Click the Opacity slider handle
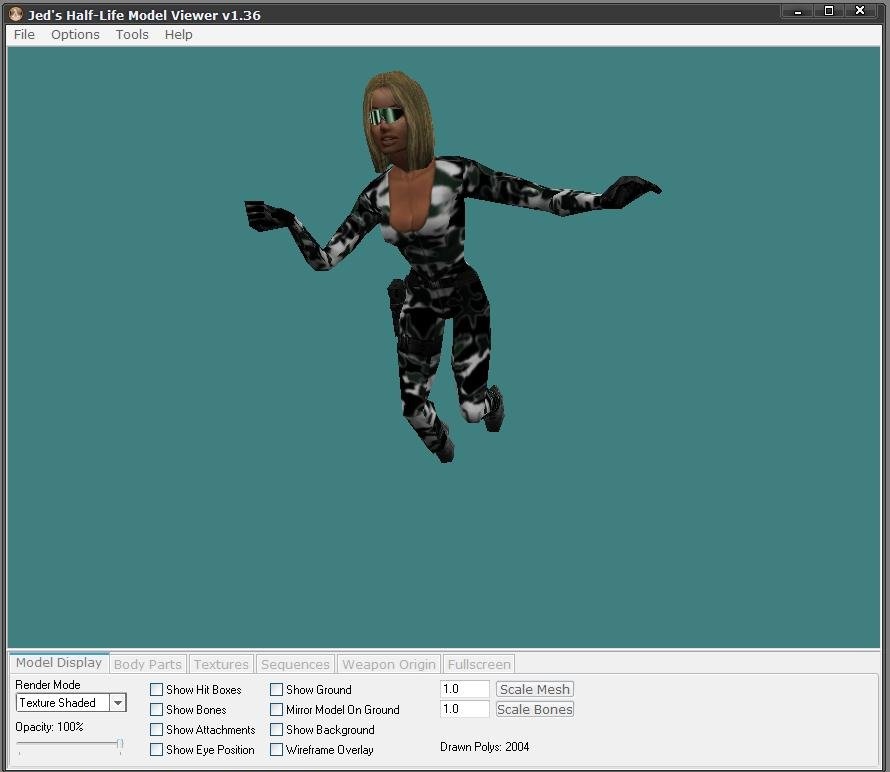Screen dimensions: 890x772 pos(120,743)
